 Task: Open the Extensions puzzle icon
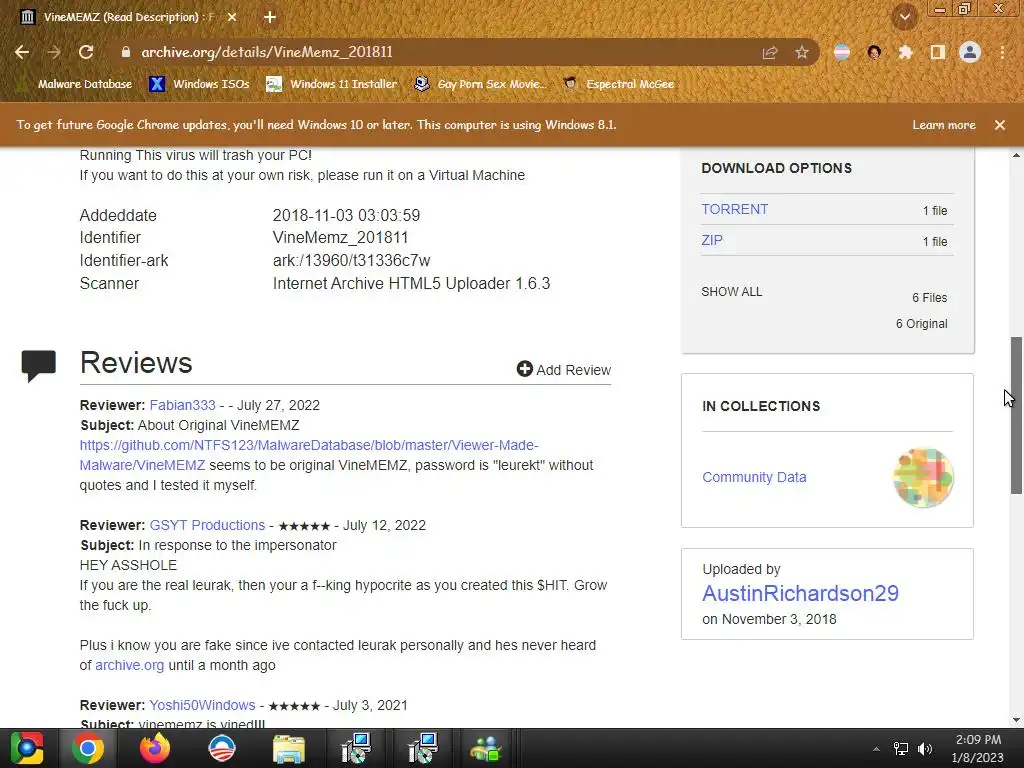coord(905,52)
